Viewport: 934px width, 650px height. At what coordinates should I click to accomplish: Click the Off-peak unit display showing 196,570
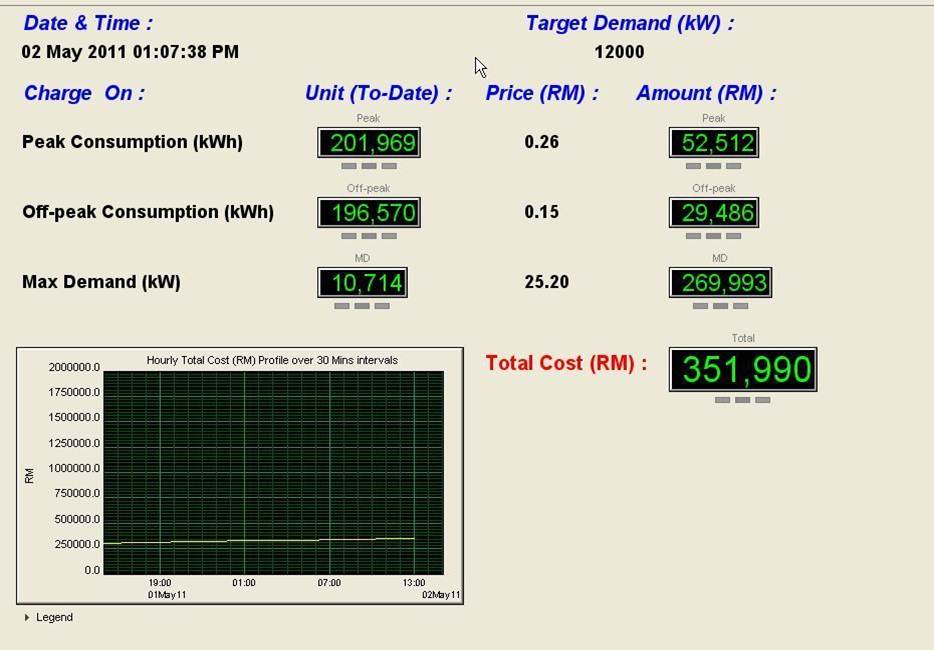(368, 213)
